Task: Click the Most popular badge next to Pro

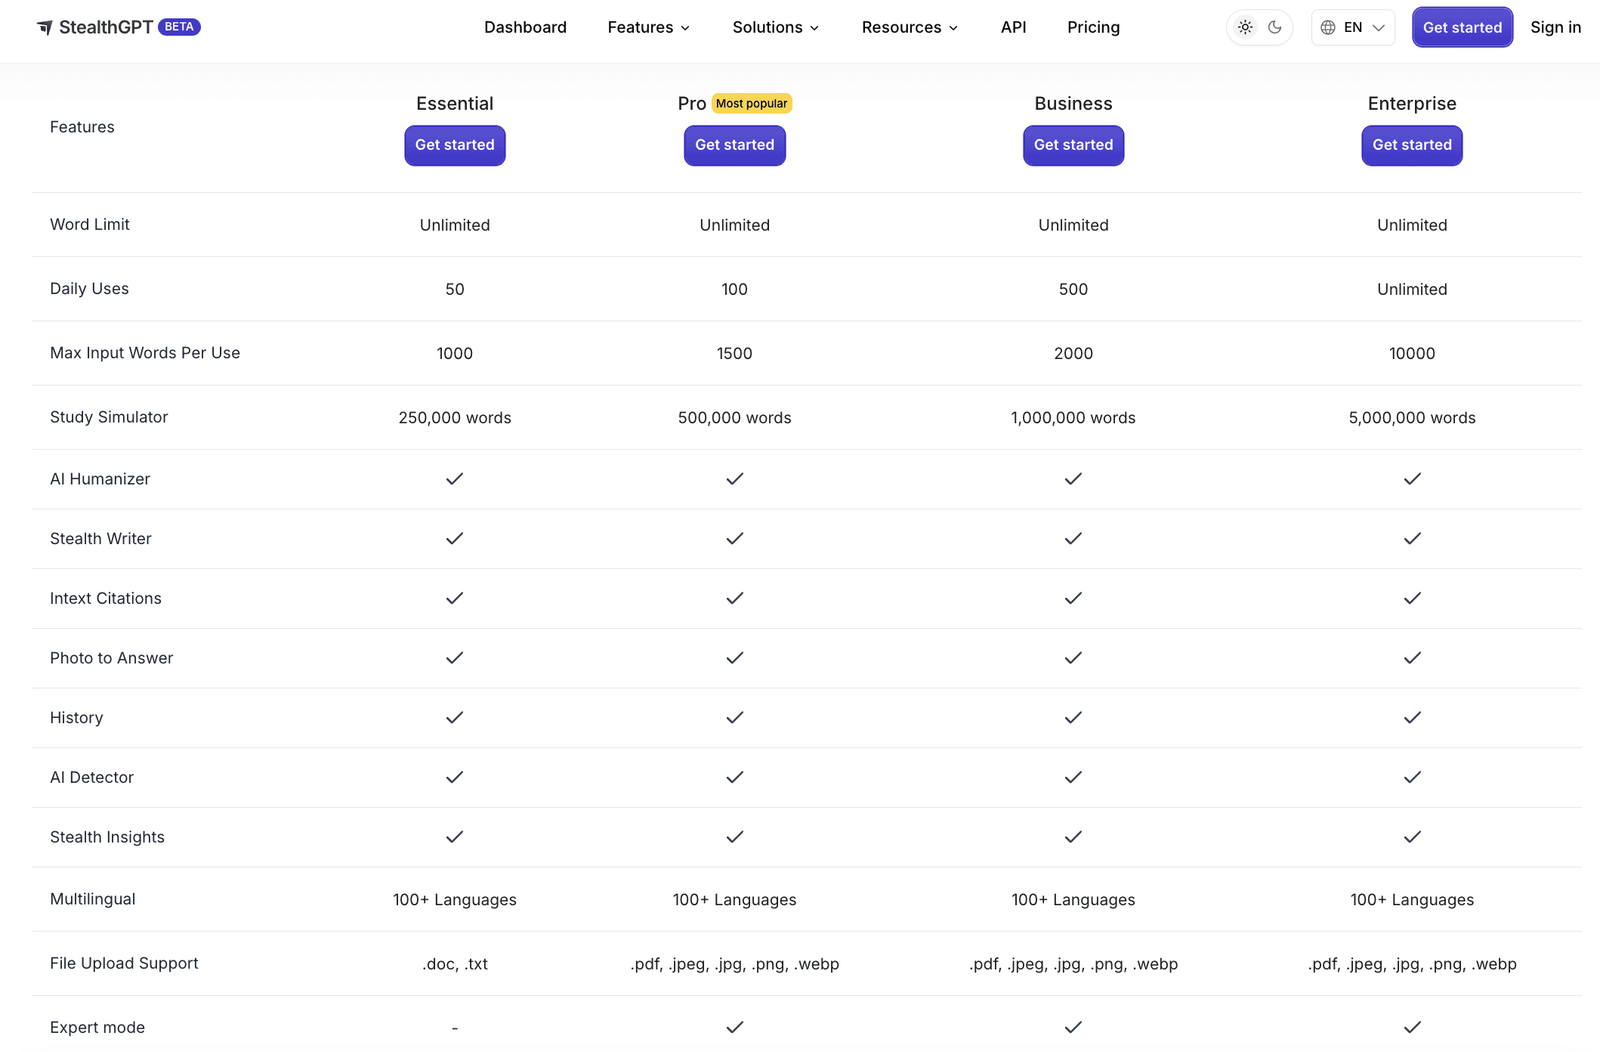Action: click(751, 103)
